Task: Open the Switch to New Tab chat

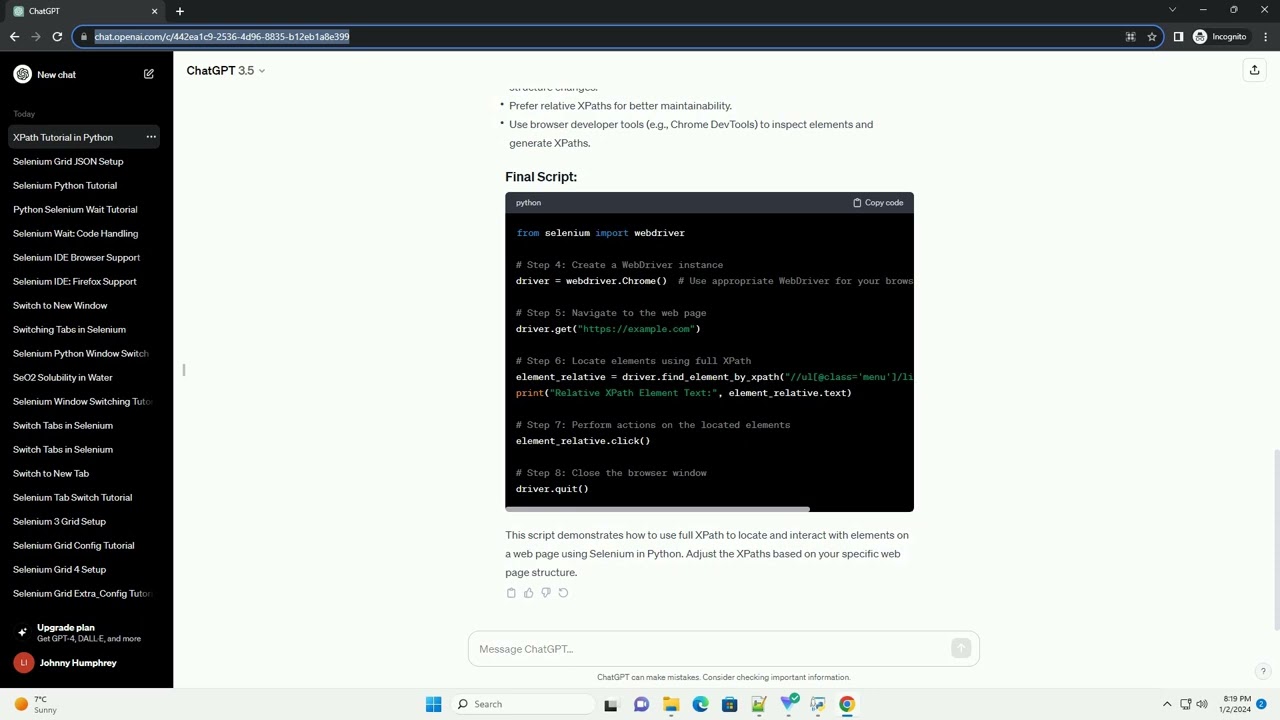Action: [x=84, y=473]
